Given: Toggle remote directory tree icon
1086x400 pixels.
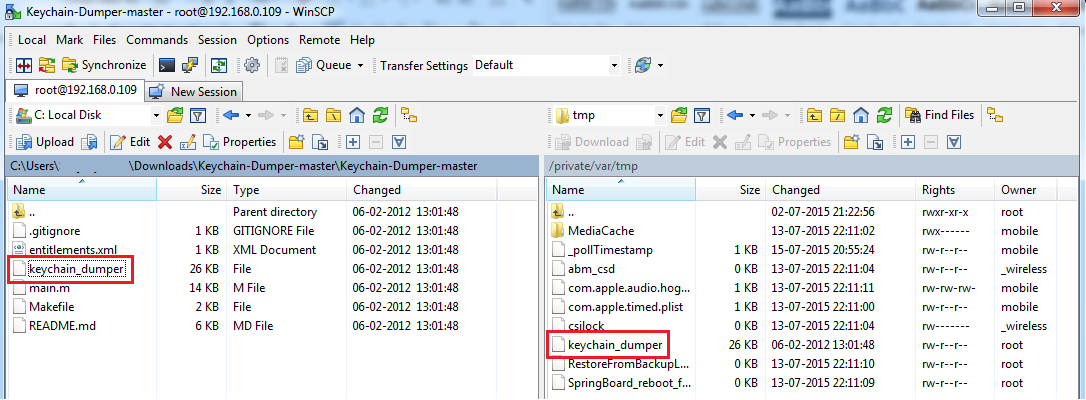Looking at the screenshot, I should pyautogui.click(x=995, y=115).
